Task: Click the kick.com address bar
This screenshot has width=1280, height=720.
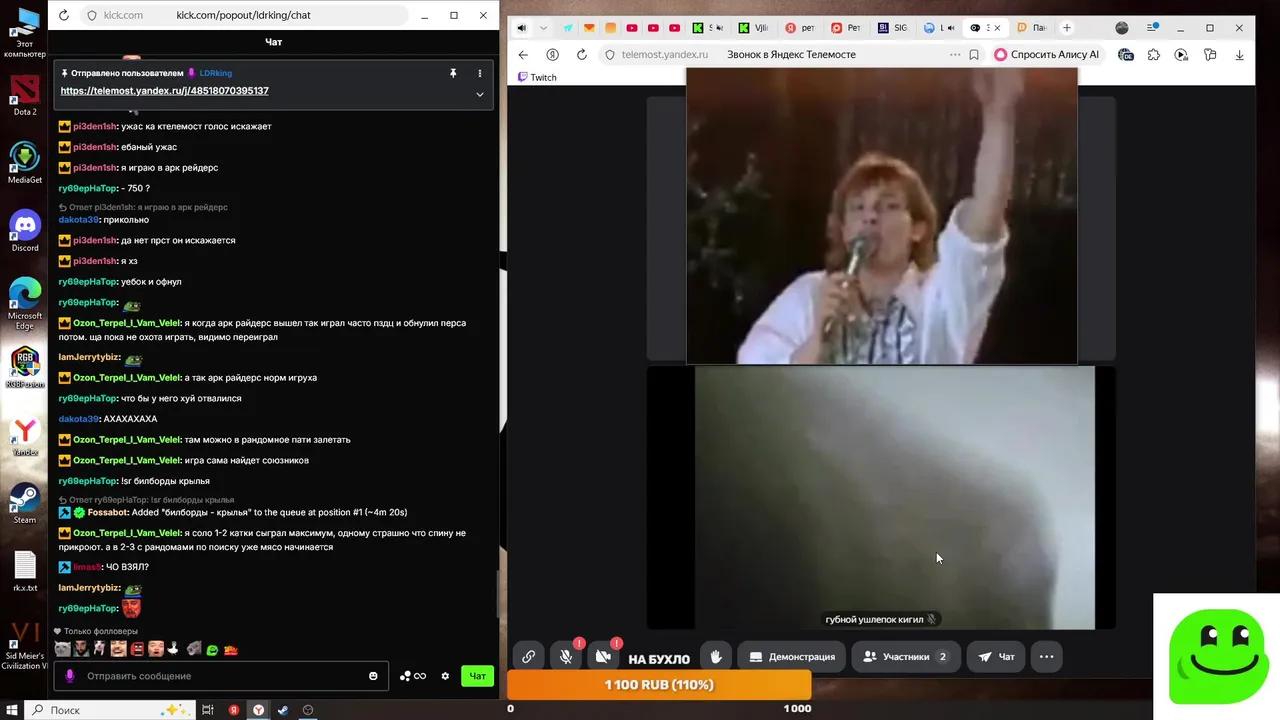Action: coord(244,15)
